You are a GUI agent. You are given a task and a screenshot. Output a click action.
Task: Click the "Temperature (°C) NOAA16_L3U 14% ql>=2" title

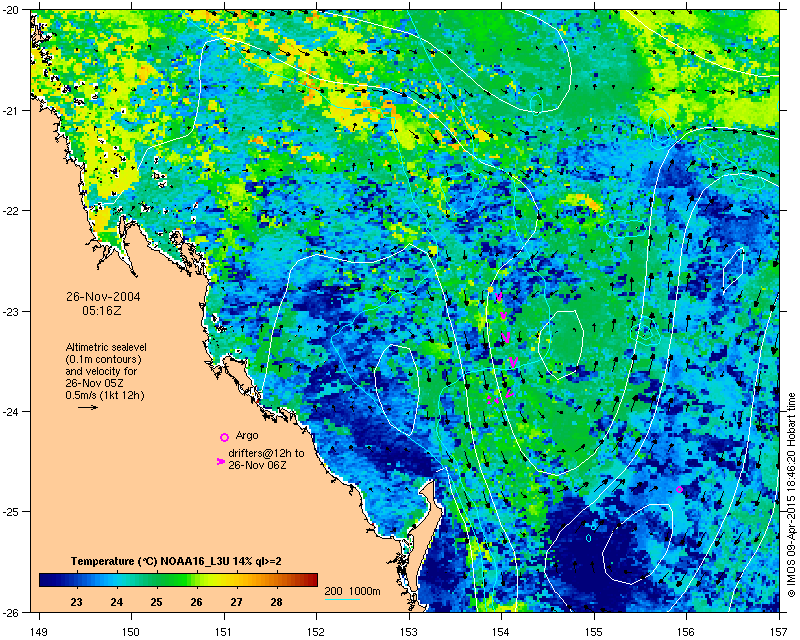177,561
